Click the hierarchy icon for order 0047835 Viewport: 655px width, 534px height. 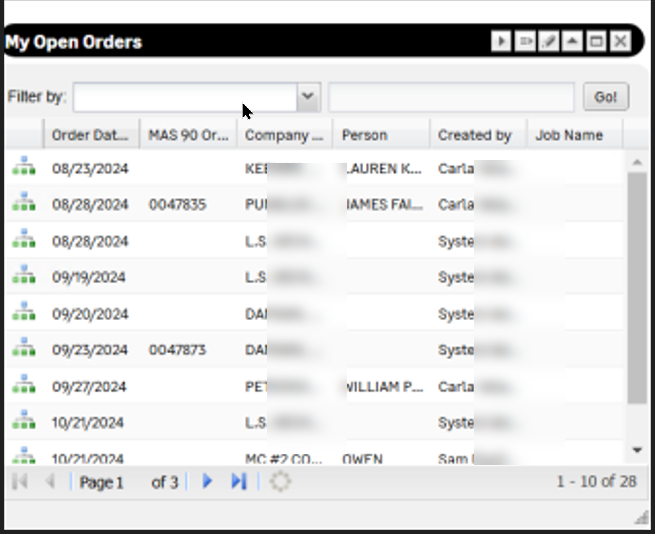[23, 204]
